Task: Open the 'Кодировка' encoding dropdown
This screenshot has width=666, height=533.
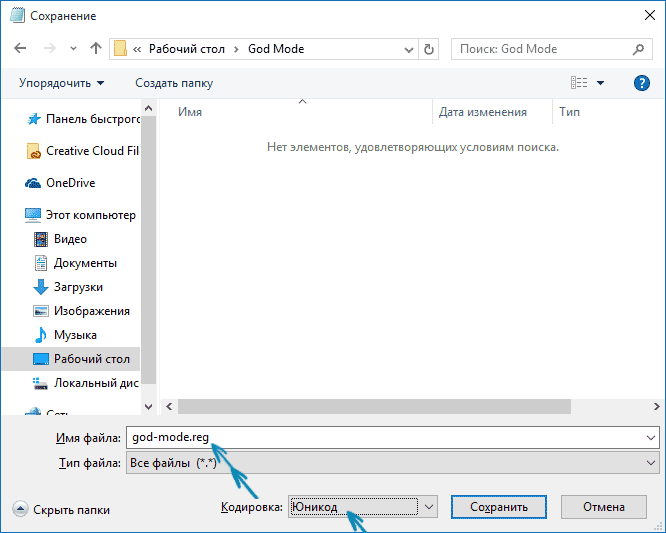Action: [x=363, y=507]
